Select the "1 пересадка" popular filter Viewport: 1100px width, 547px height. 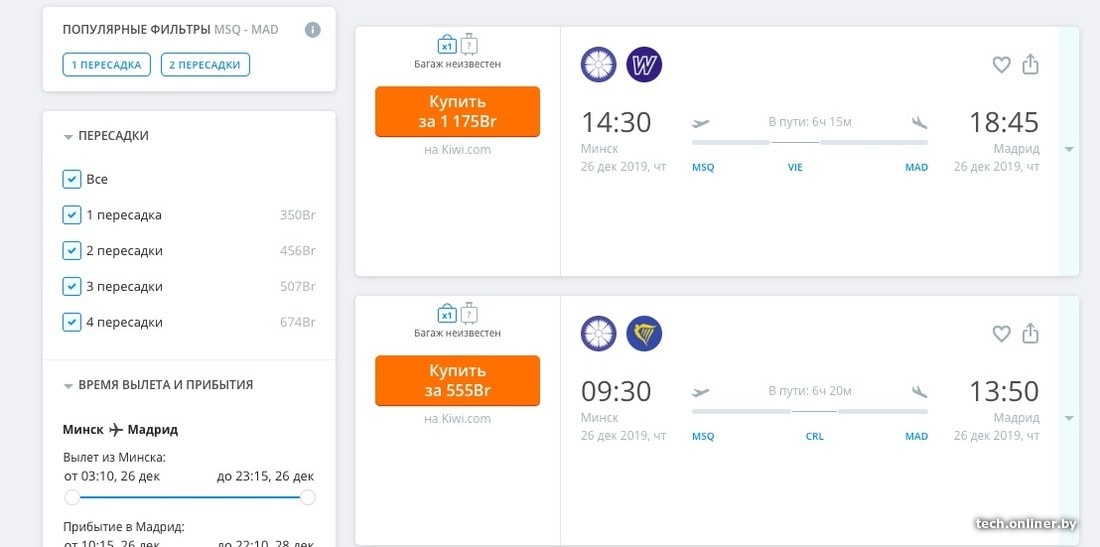tap(106, 65)
